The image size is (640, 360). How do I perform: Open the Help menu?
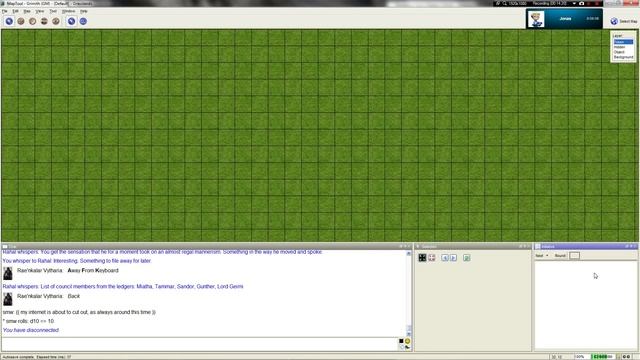(84, 11)
